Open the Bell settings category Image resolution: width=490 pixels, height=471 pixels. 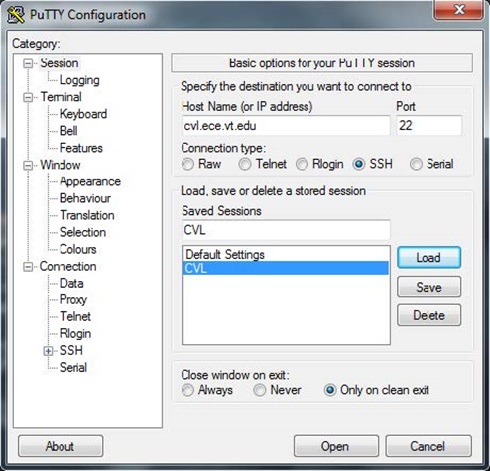click(68, 131)
